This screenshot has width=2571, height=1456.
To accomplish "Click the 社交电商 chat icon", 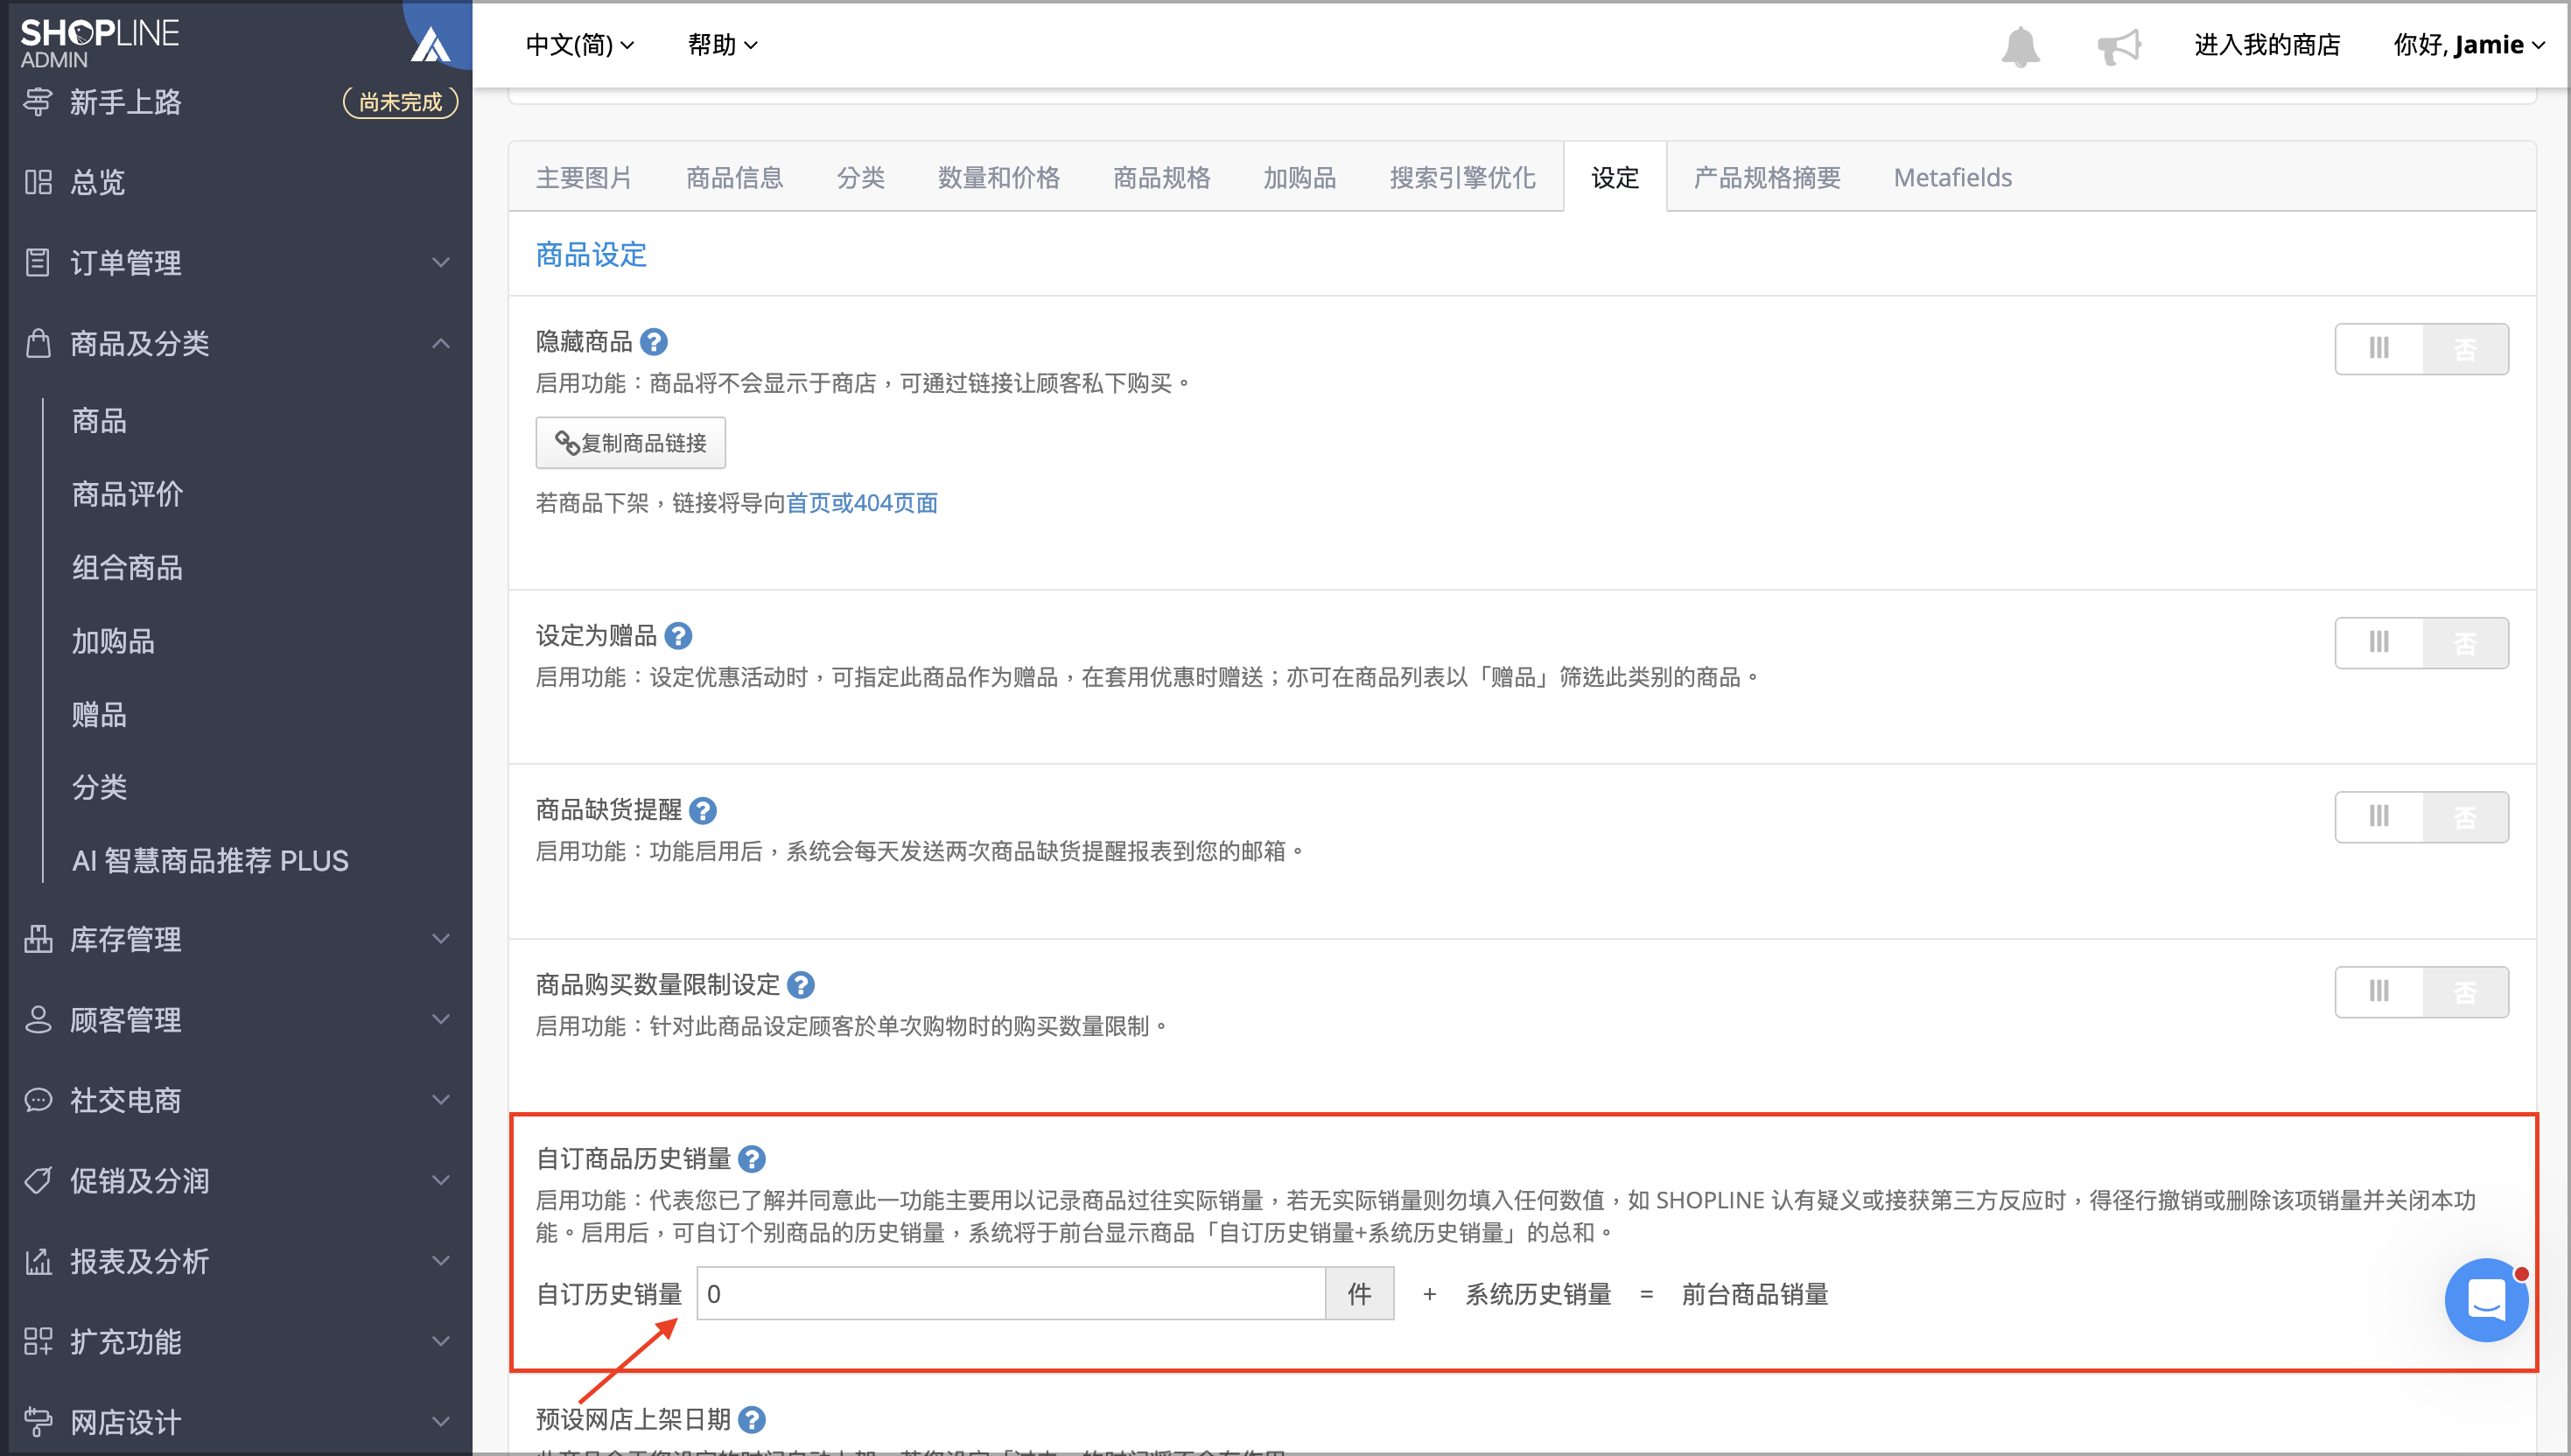I will tap(38, 1100).
